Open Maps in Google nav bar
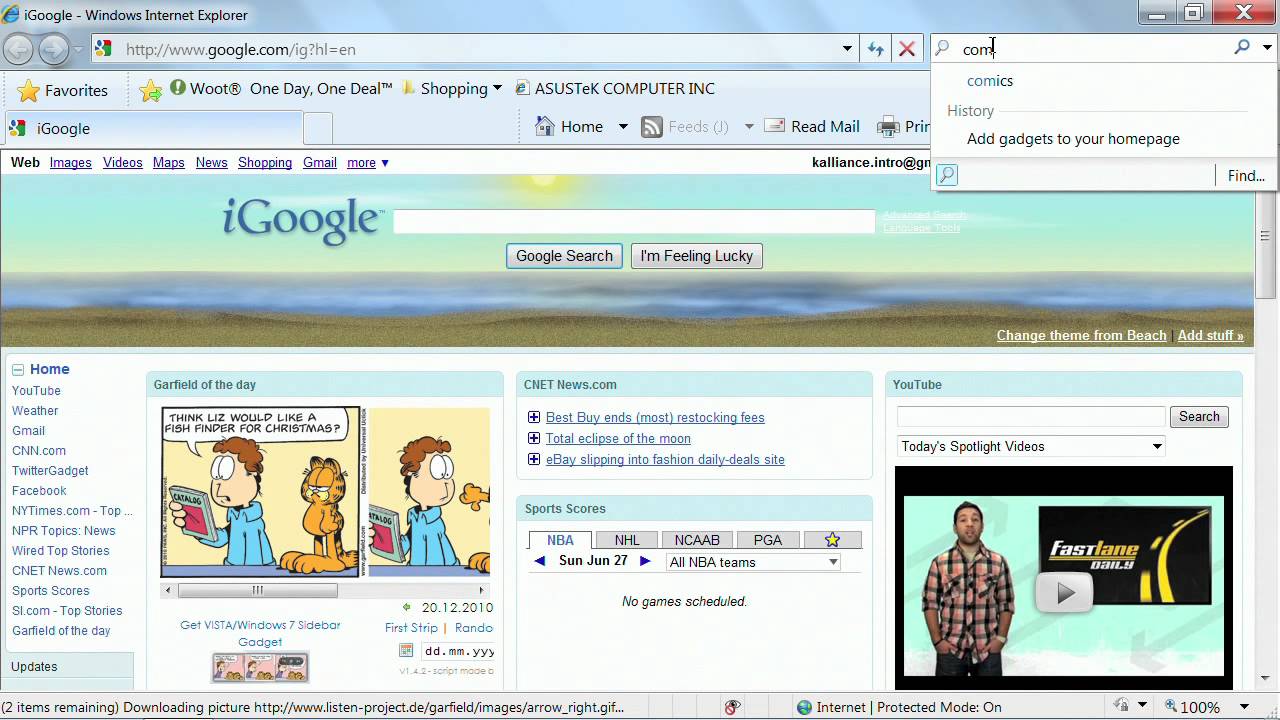The image size is (1280, 720). tap(169, 163)
